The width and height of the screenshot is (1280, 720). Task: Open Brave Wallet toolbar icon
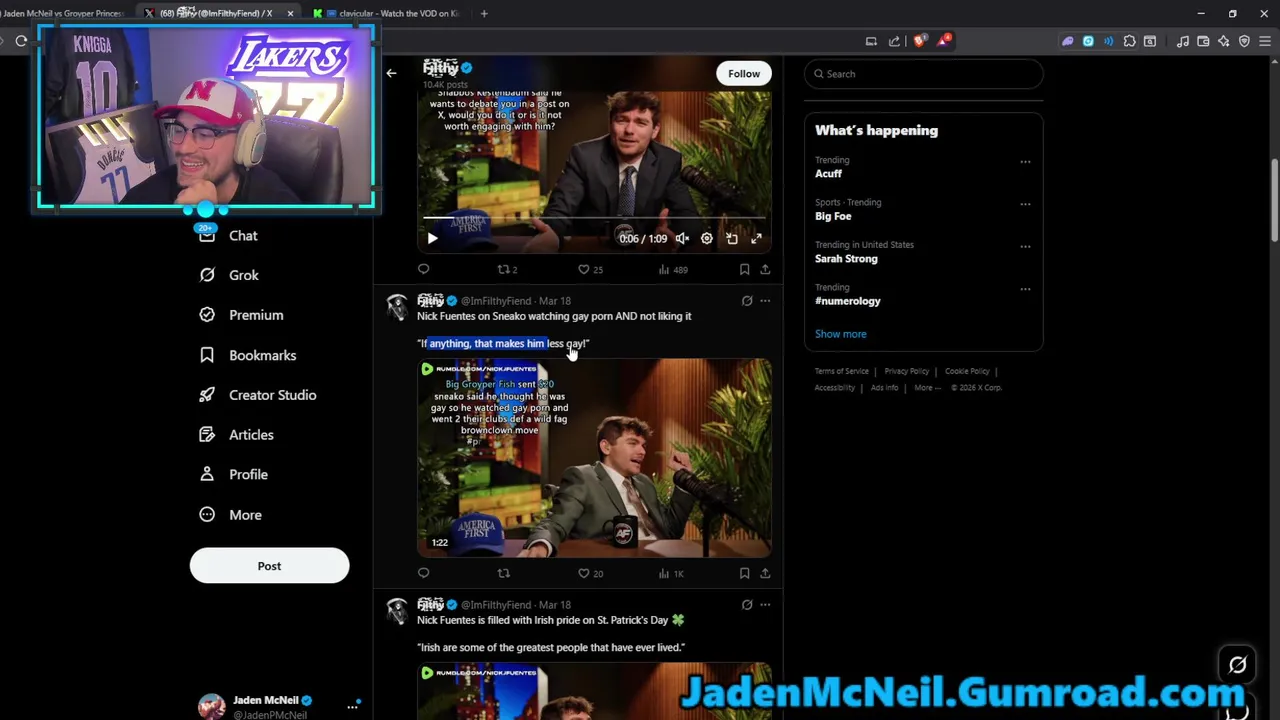pos(1203,41)
